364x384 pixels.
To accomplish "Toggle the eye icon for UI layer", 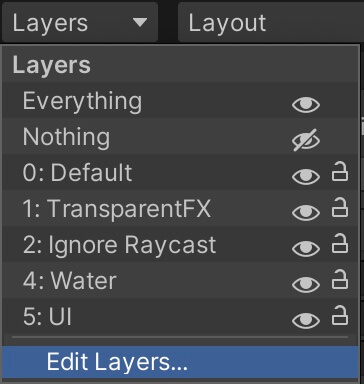I will tap(306, 320).
